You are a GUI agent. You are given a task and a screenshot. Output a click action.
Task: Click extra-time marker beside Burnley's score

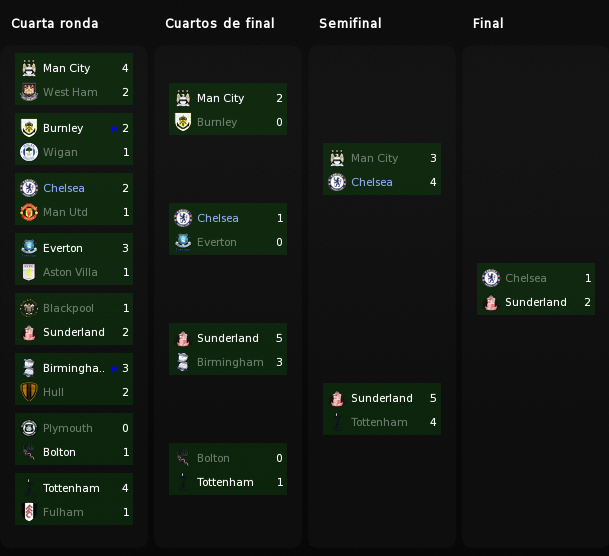pyautogui.click(x=115, y=129)
